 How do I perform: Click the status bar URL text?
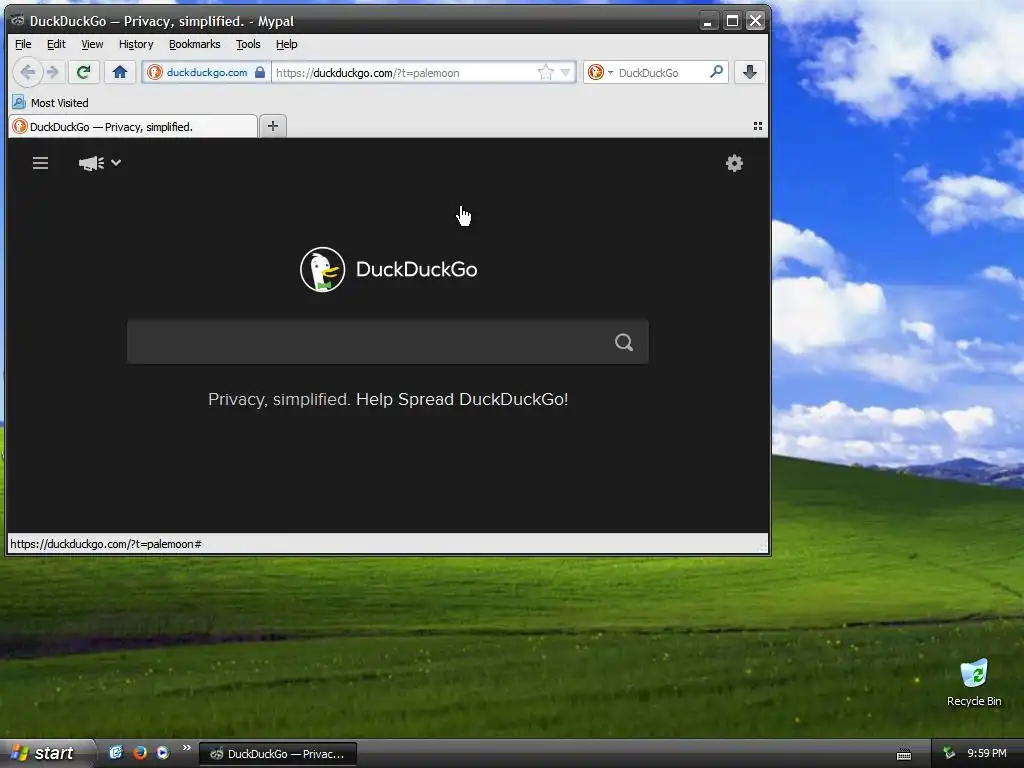click(x=106, y=544)
